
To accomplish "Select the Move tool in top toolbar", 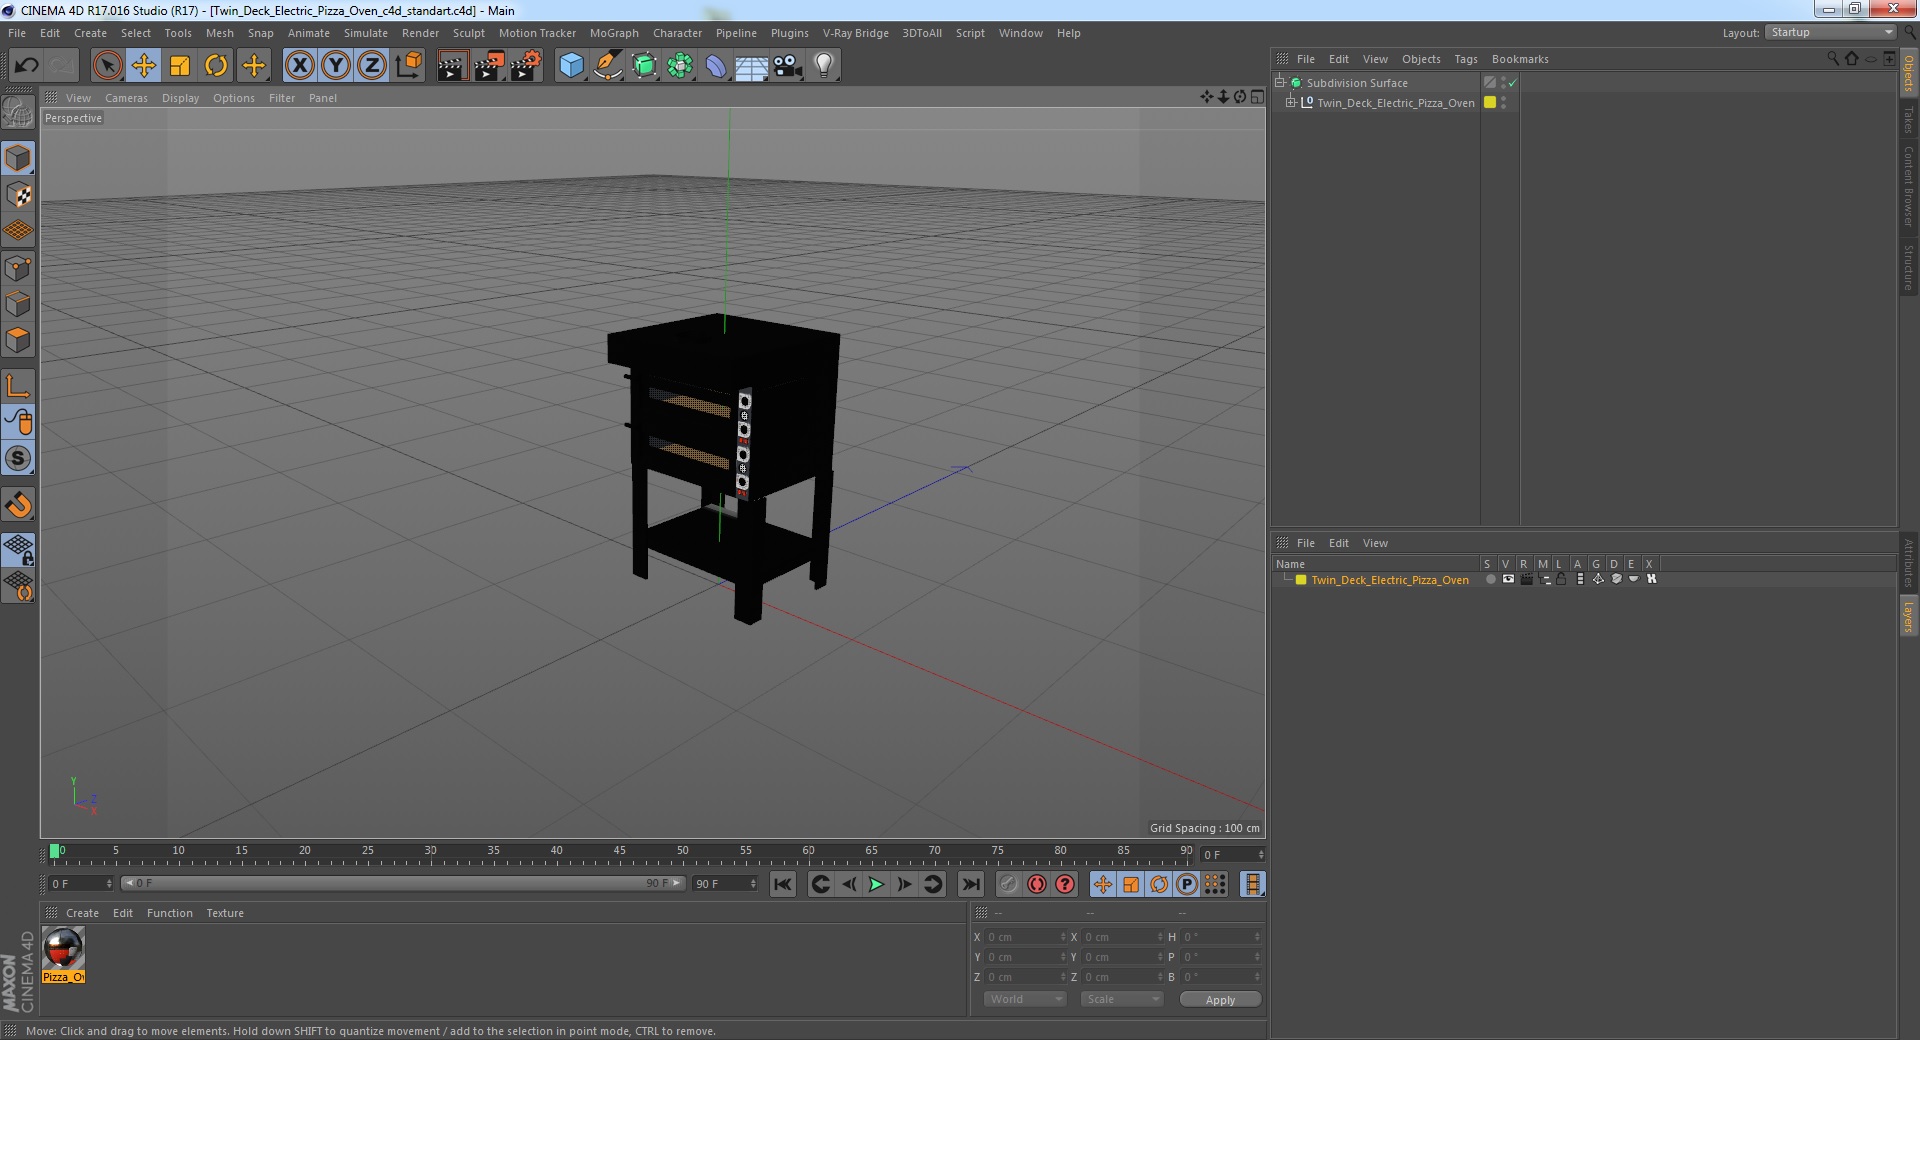I will pyautogui.click(x=144, y=66).
